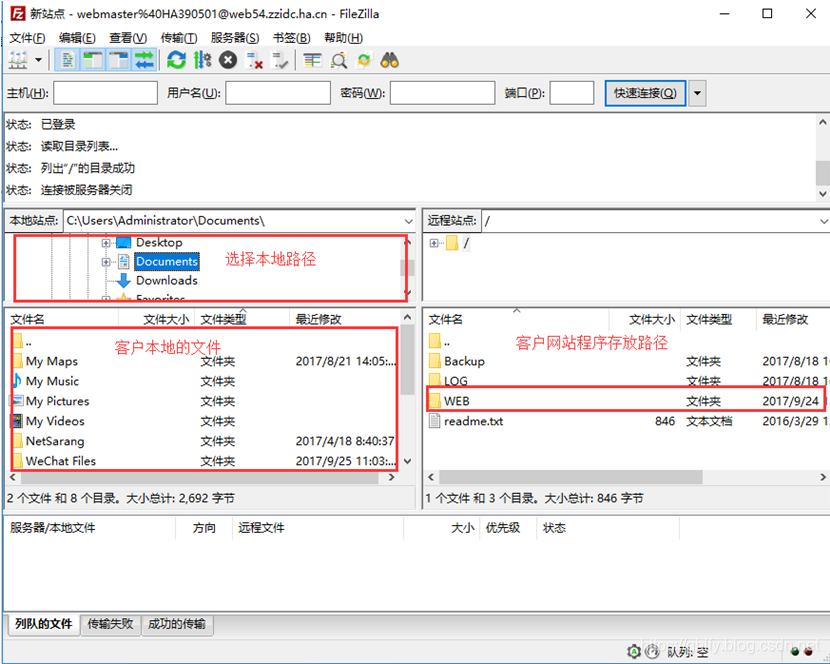Toggle processing of the transfer queue
The height and width of the screenshot is (664, 830).
[202, 60]
